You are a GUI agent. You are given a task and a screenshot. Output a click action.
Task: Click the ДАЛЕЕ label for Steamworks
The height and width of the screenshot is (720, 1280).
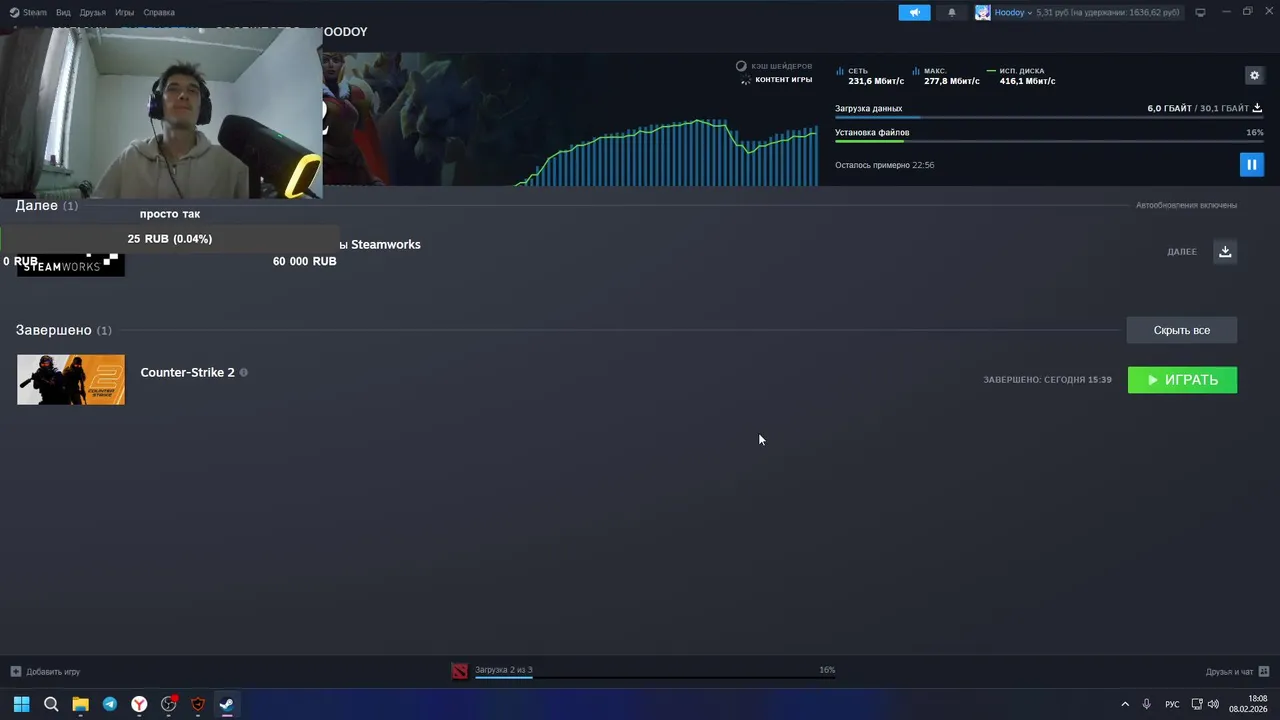coord(1182,252)
